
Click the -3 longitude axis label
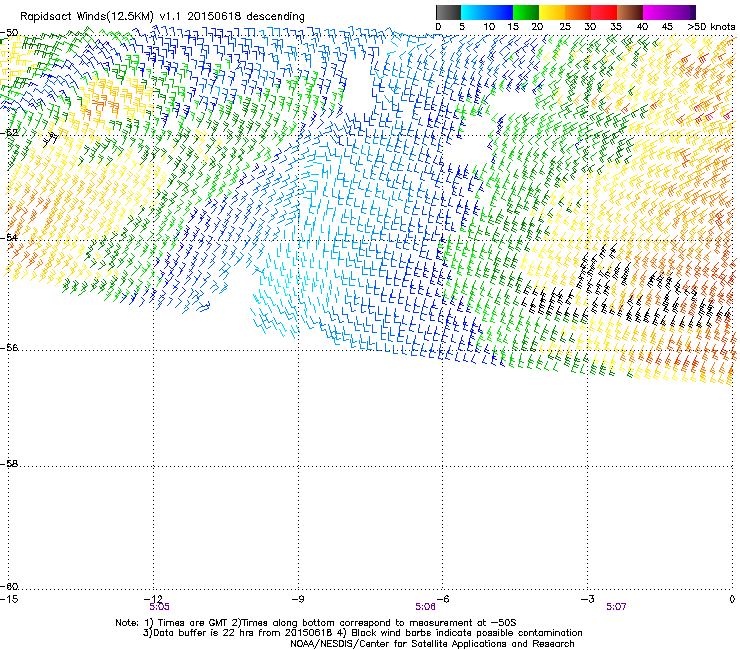click(x=587, y=599)
